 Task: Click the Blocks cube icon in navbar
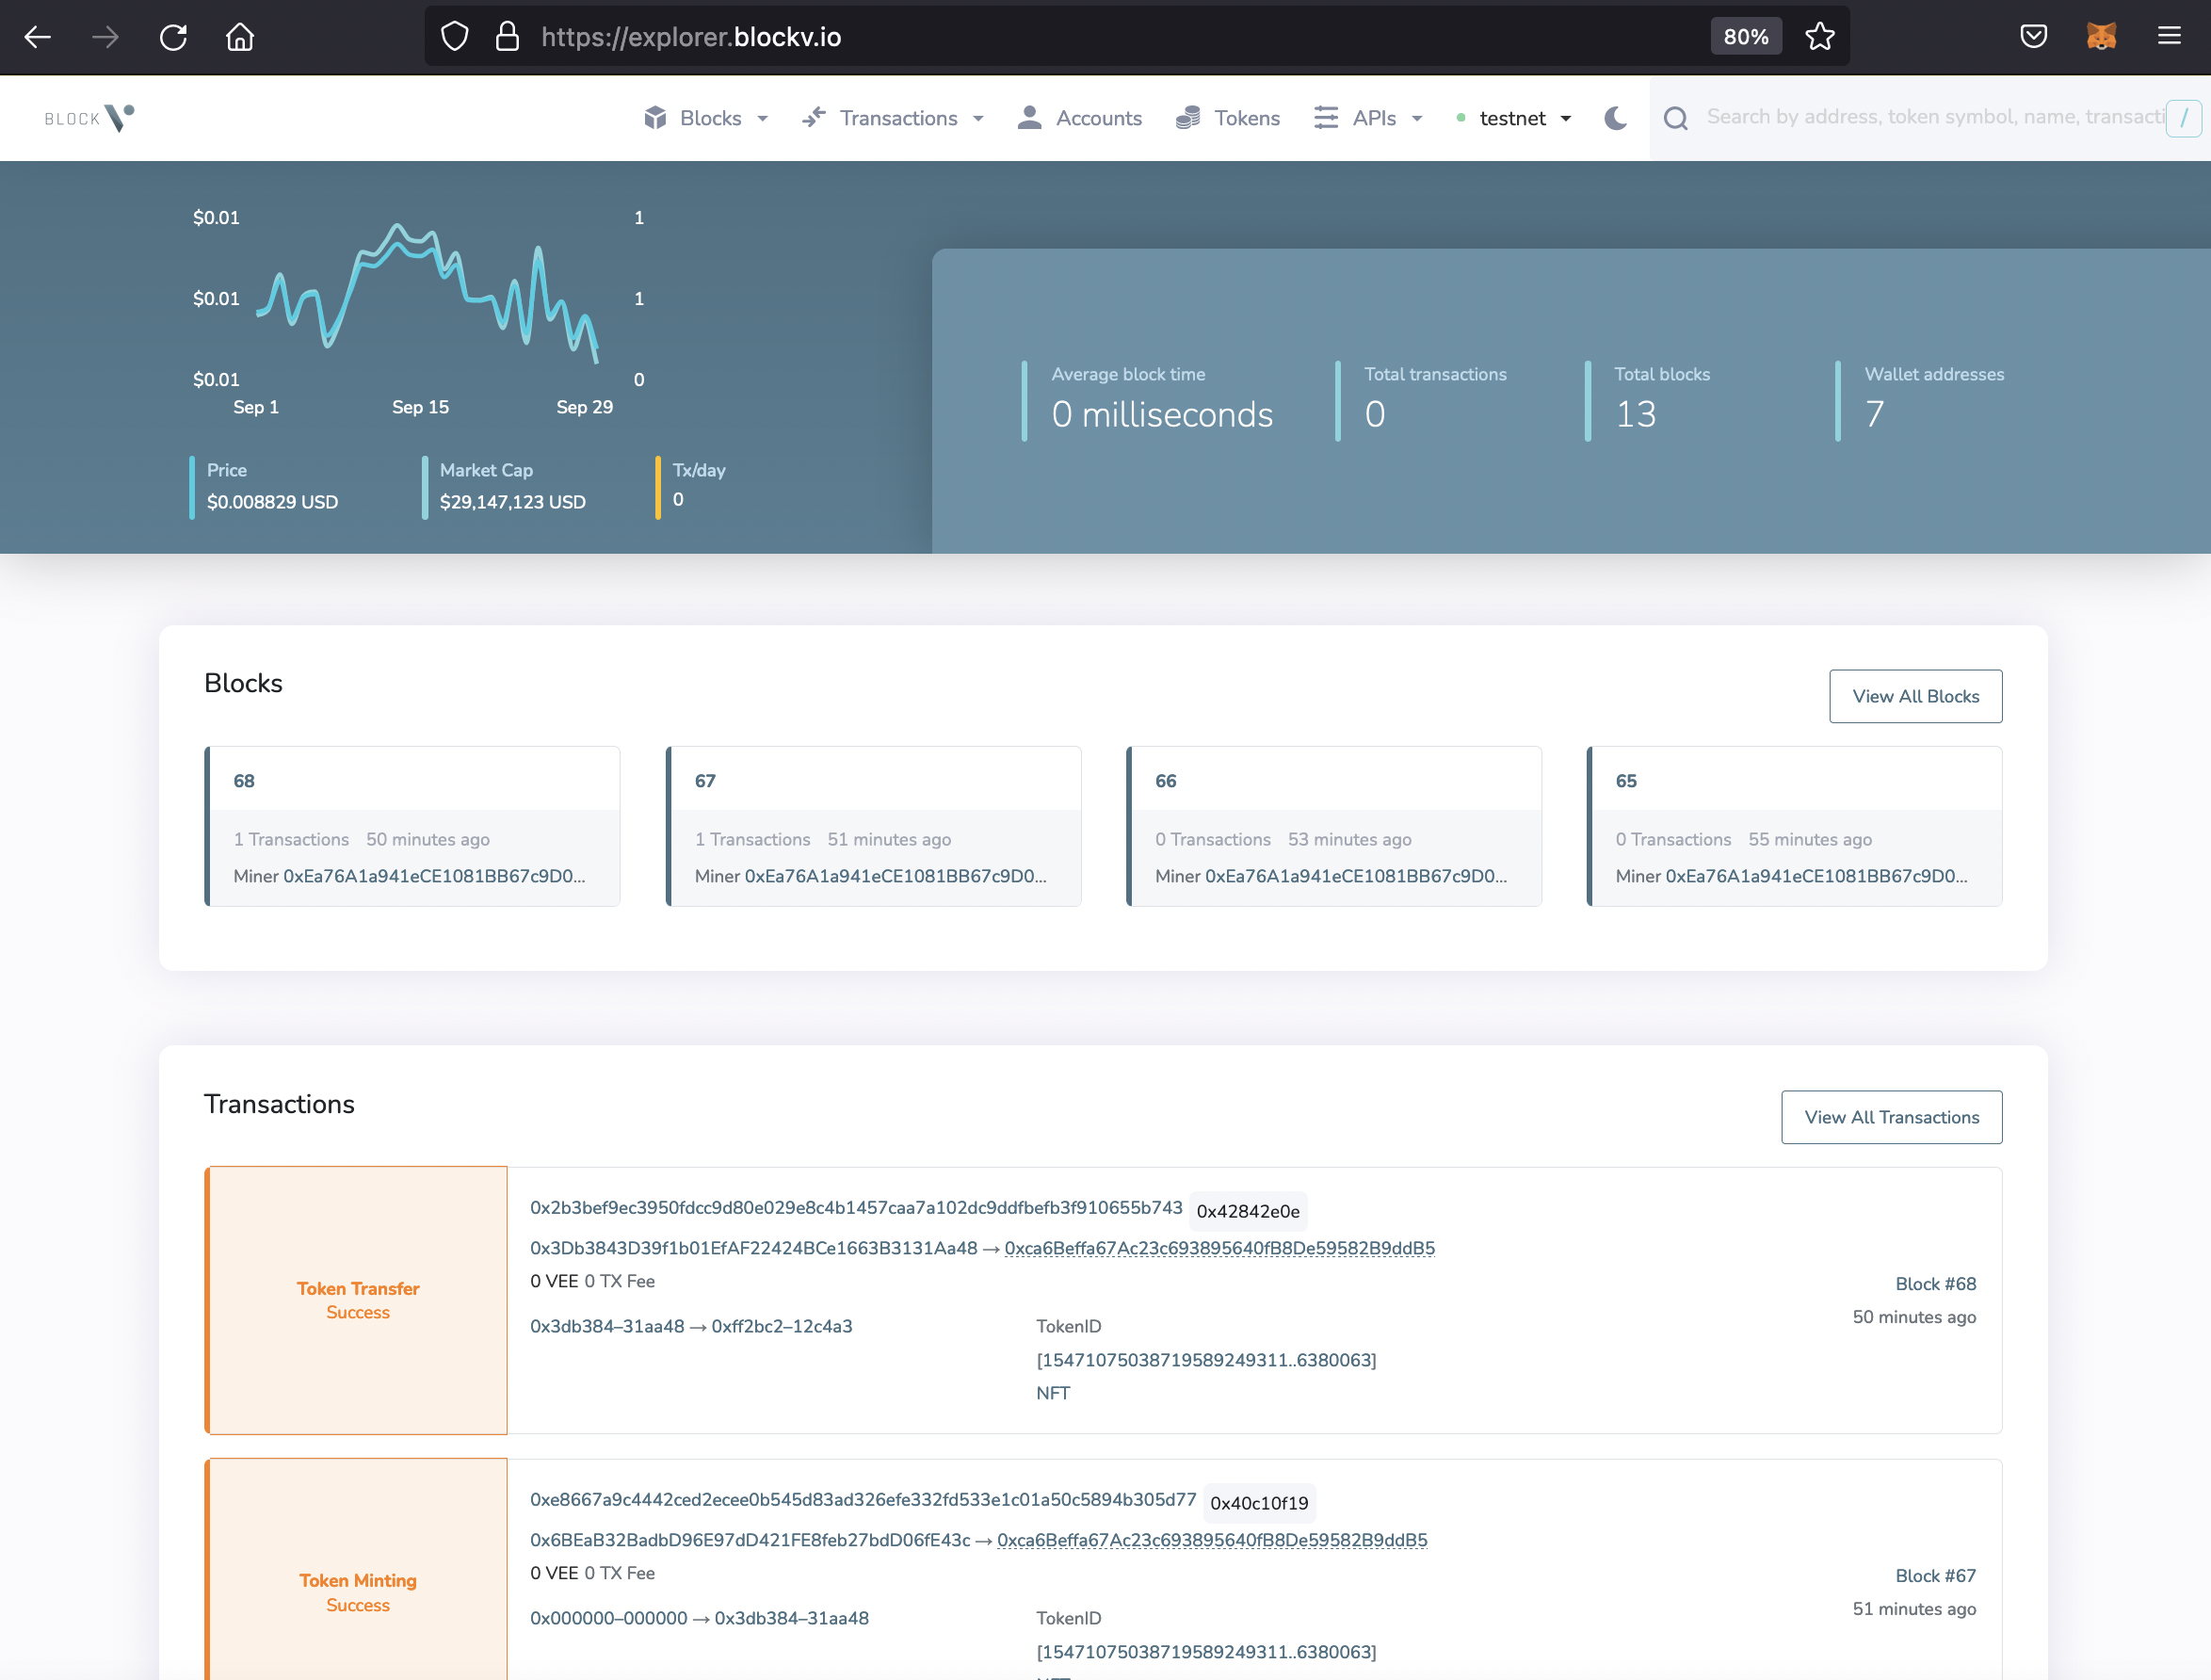click(x=655, y=117)
